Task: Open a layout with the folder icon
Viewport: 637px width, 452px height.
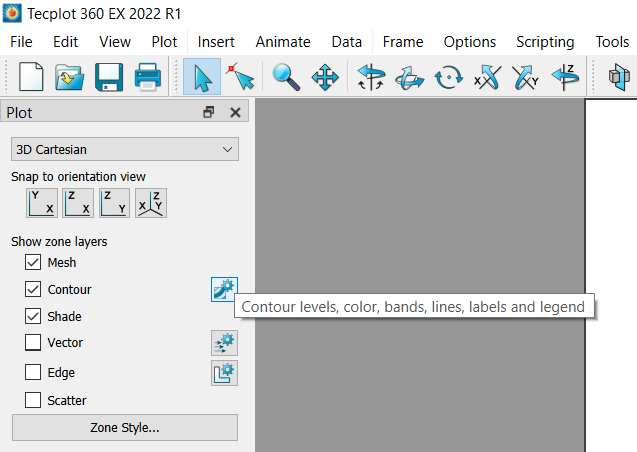Action: point(69,76)
